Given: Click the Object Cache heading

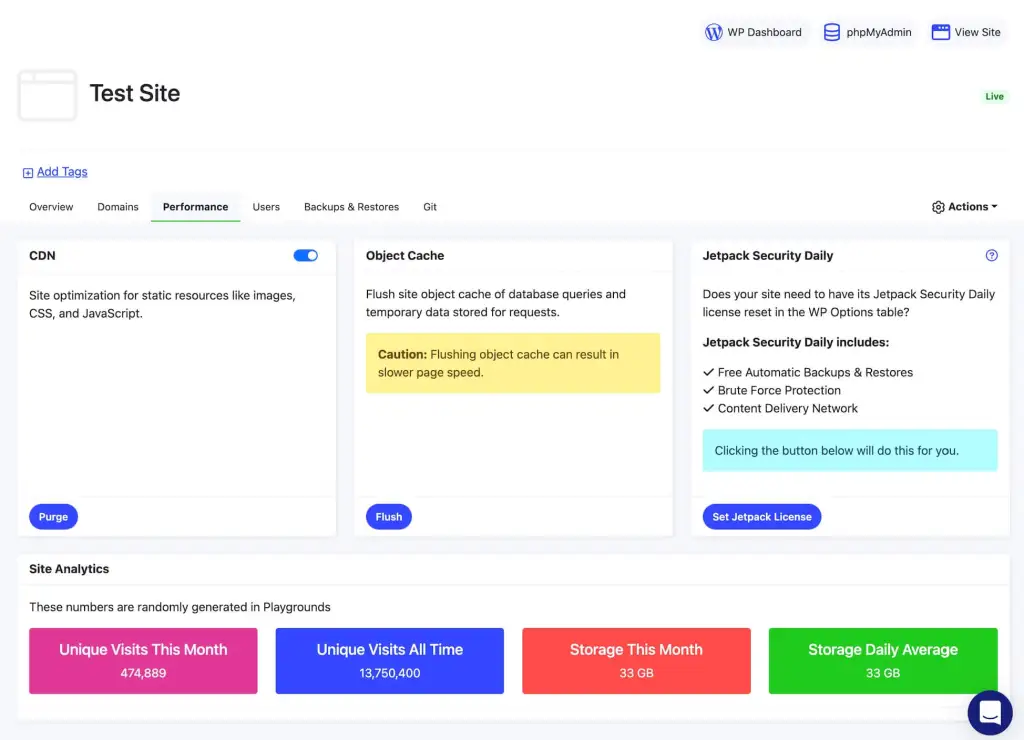Looking at the screenshot, I should tap(405, 255).
